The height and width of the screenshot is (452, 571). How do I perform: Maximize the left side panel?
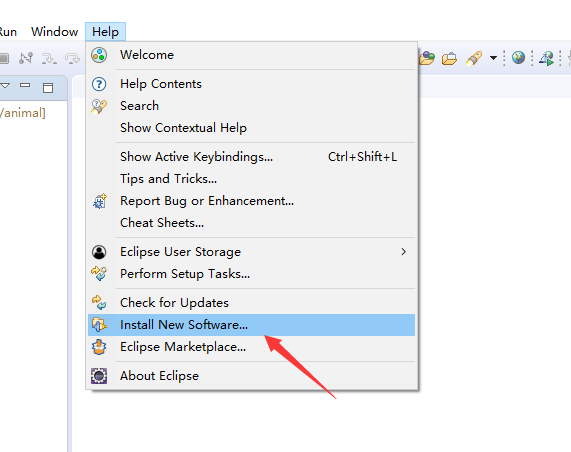coord(48,88)
